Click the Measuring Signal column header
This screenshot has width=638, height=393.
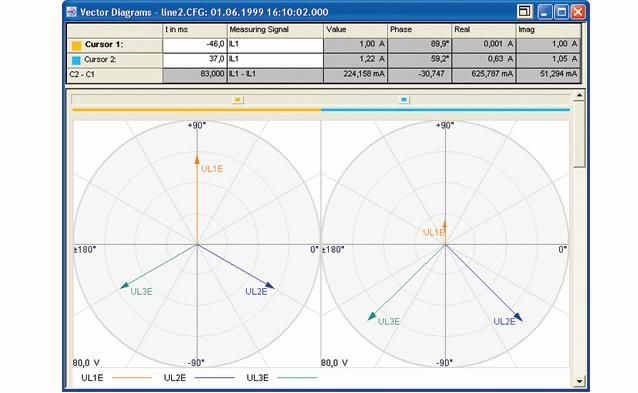coord(275,30)
